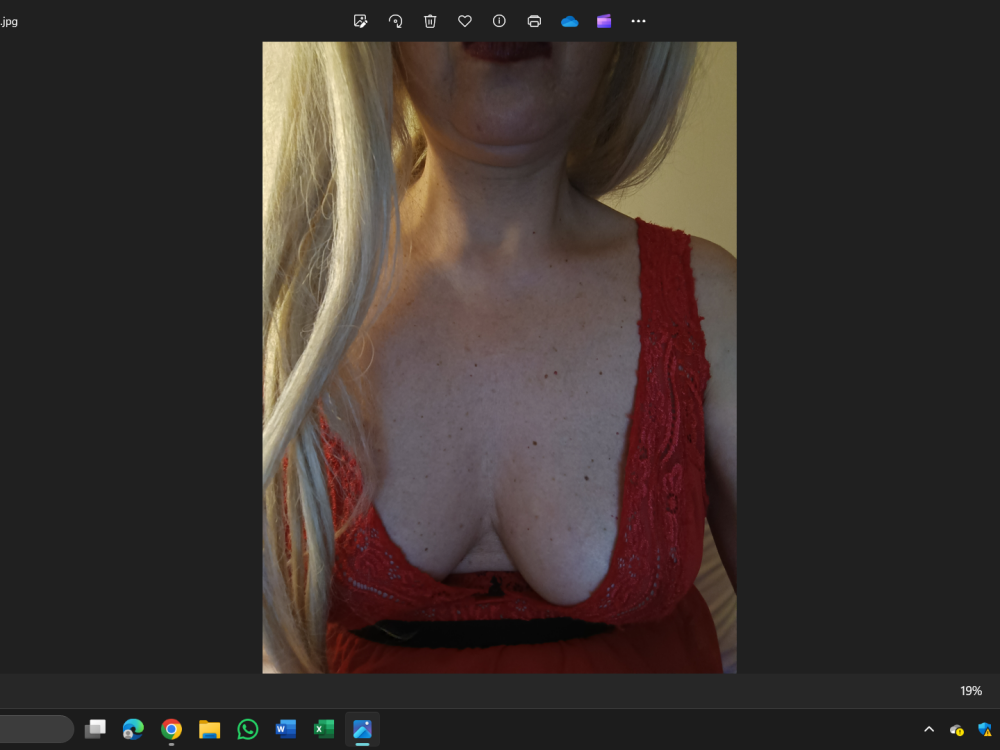Expand hidden system tray icons
This screenshot has width=1000, height=750.
tap(929, 729)
